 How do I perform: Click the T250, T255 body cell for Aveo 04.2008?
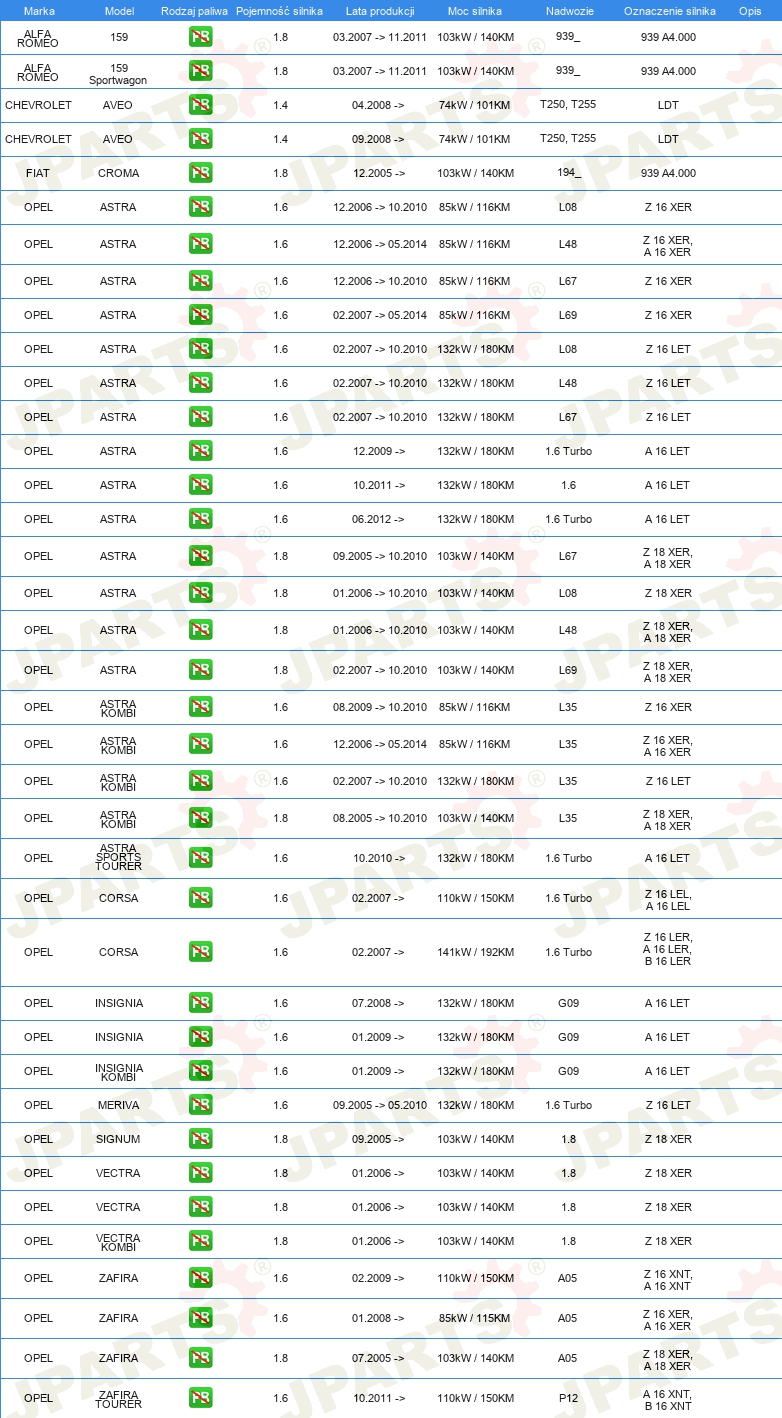tap(568, 104)
